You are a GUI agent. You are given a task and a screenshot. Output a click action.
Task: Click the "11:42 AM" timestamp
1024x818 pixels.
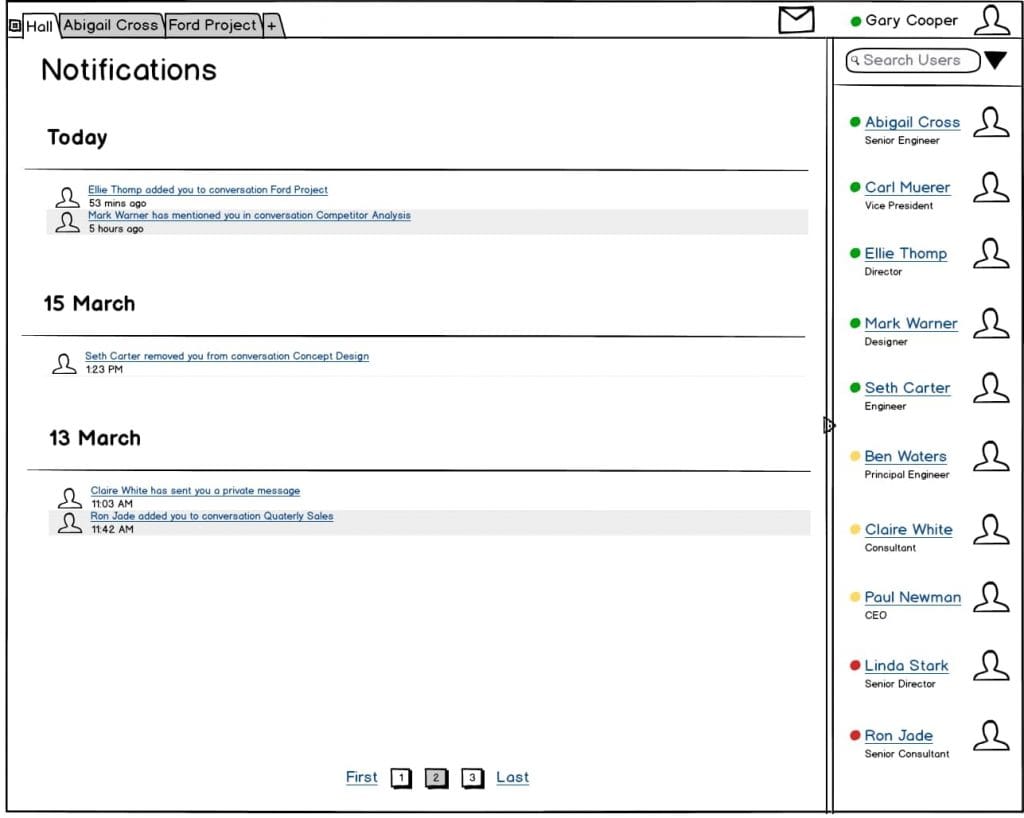(x=112, y=529)
